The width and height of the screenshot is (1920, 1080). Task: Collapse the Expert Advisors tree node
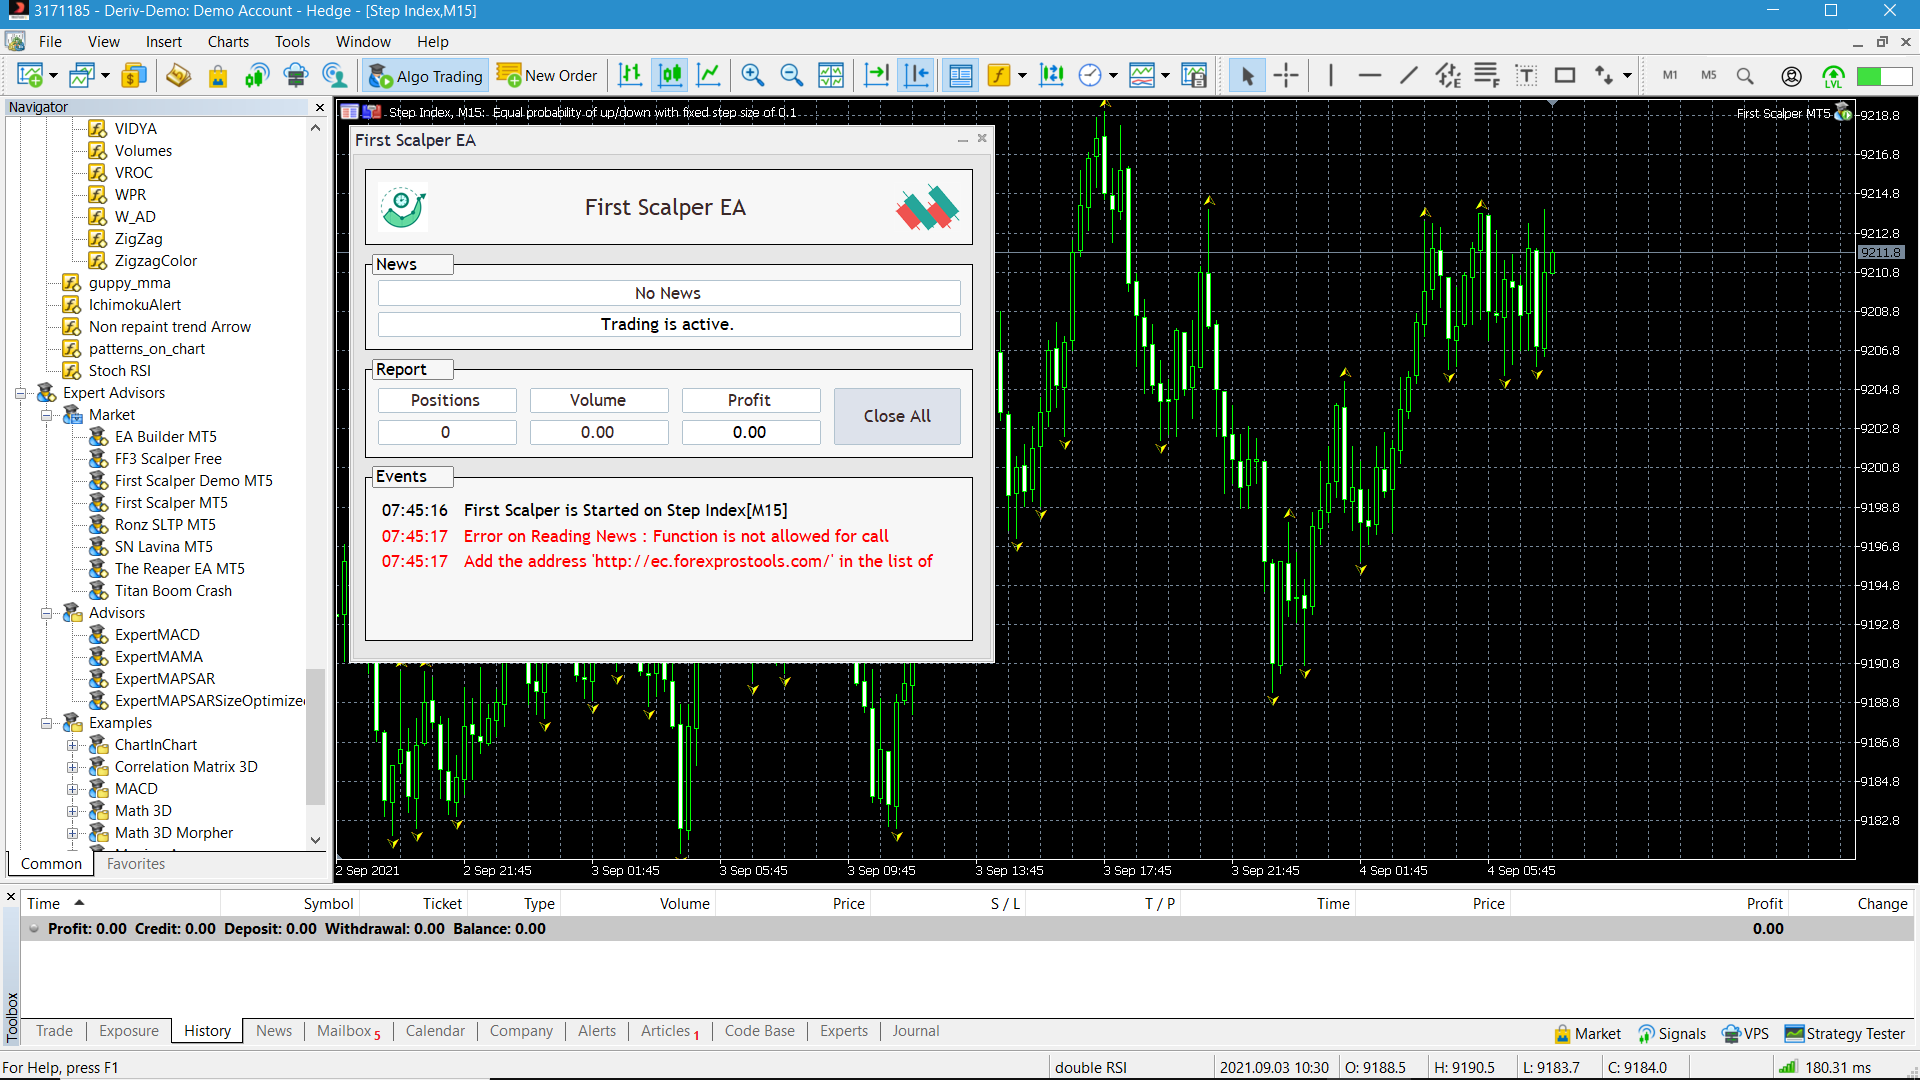pos(20,393)
